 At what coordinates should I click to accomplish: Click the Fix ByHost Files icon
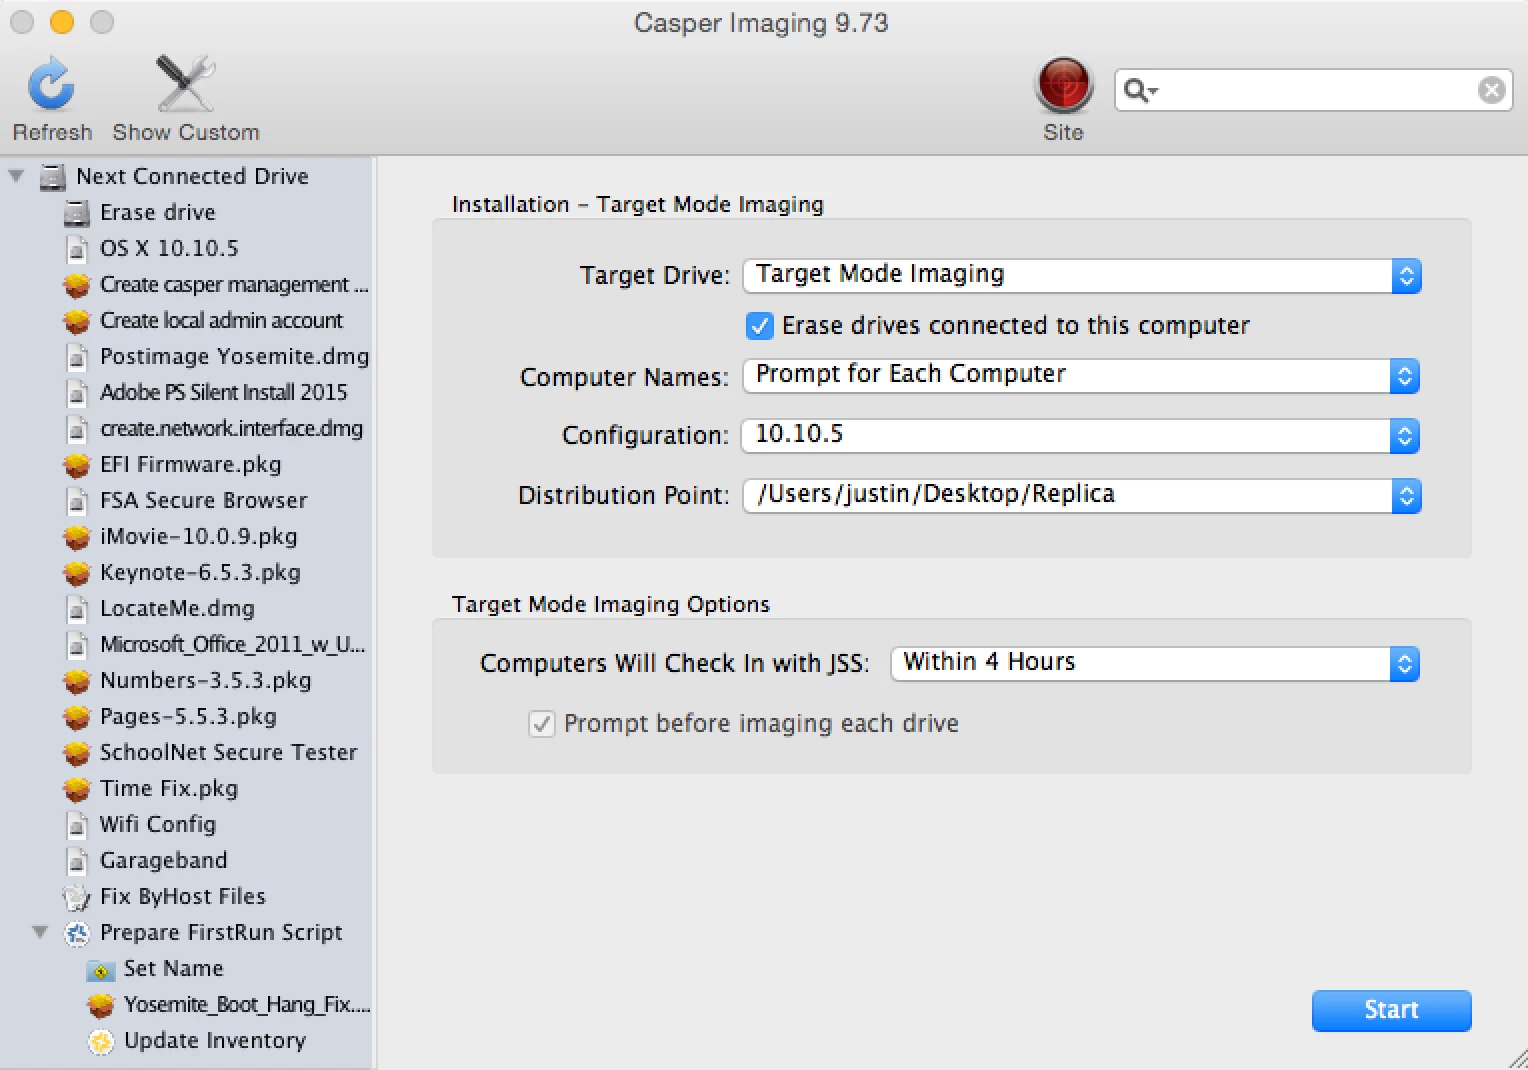(77, 898)
